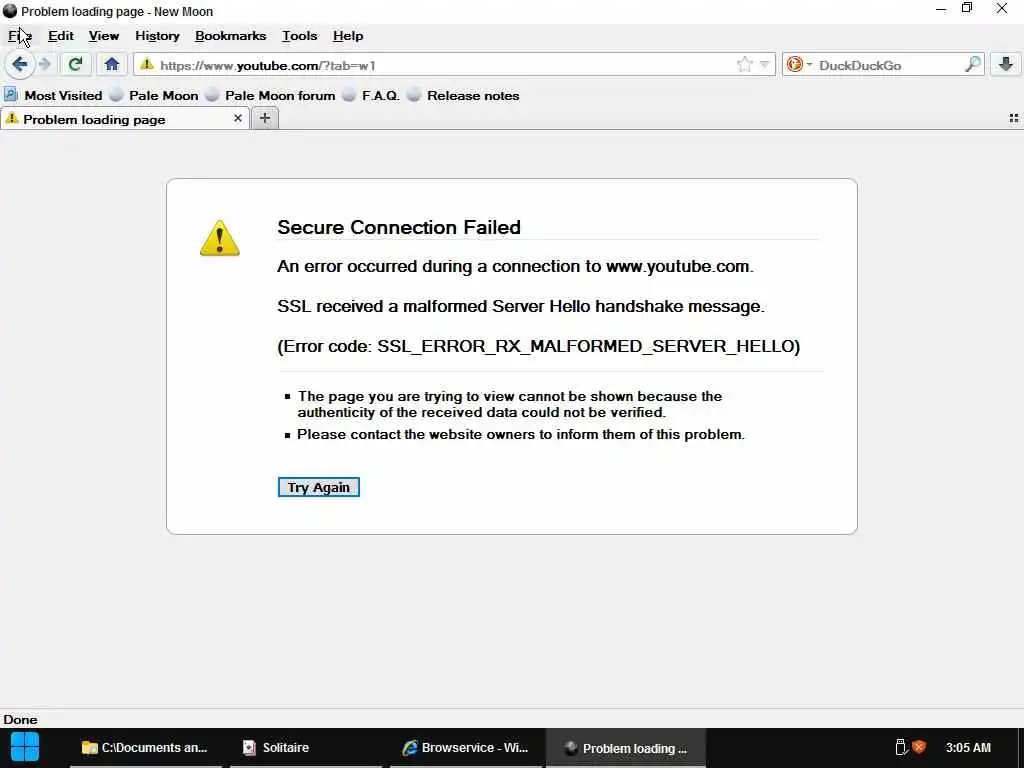Viewport: 1024px width, 768px height.
Task: Open the Release notes bookmark
Action: pos(463,95)
